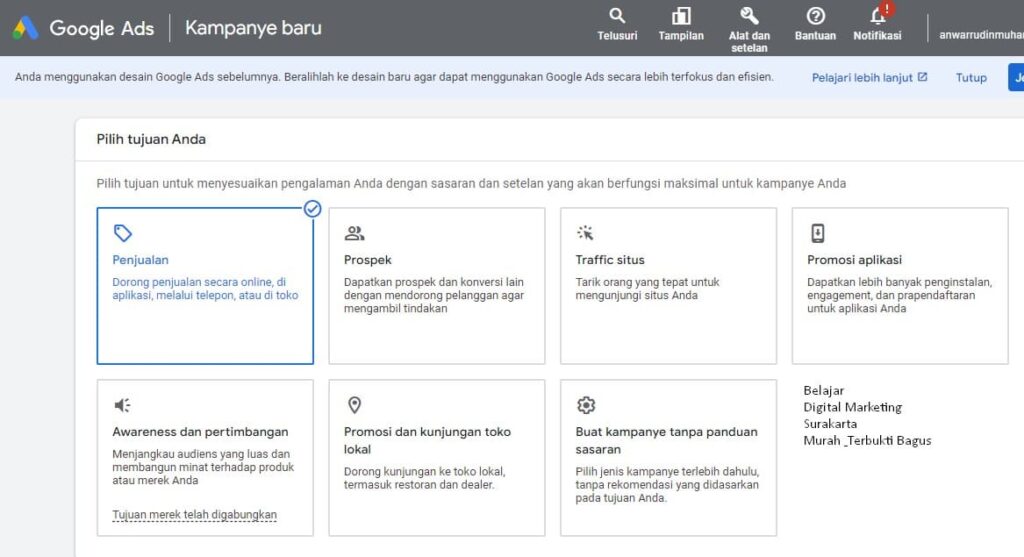The image size is (1024, 557).
Task: Click Tujuan merek telah digabungkan link
Action: click(195, 515)
